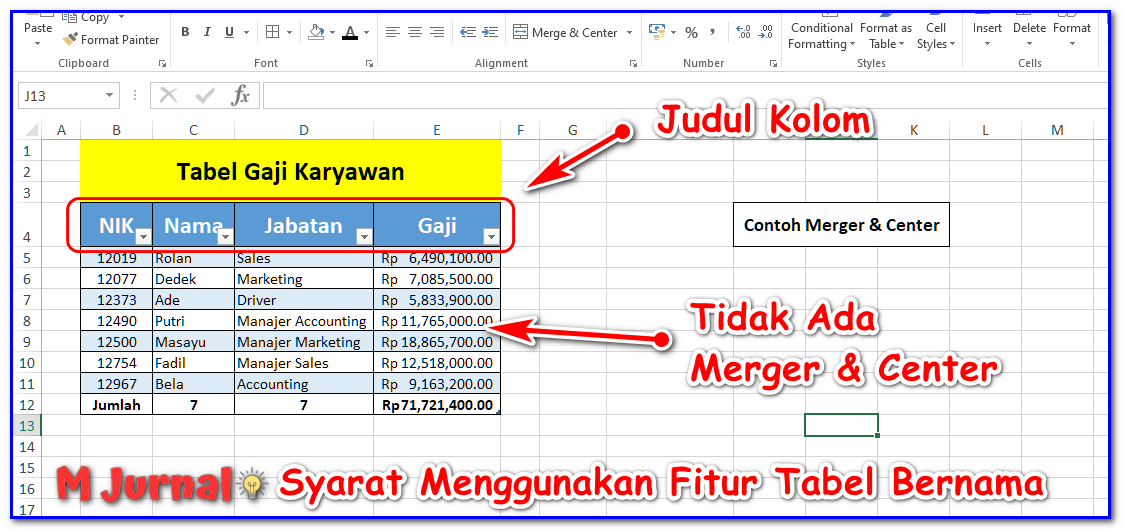
Task: Select the cell containing Manajer Accounting
Action: pos(304,321)
